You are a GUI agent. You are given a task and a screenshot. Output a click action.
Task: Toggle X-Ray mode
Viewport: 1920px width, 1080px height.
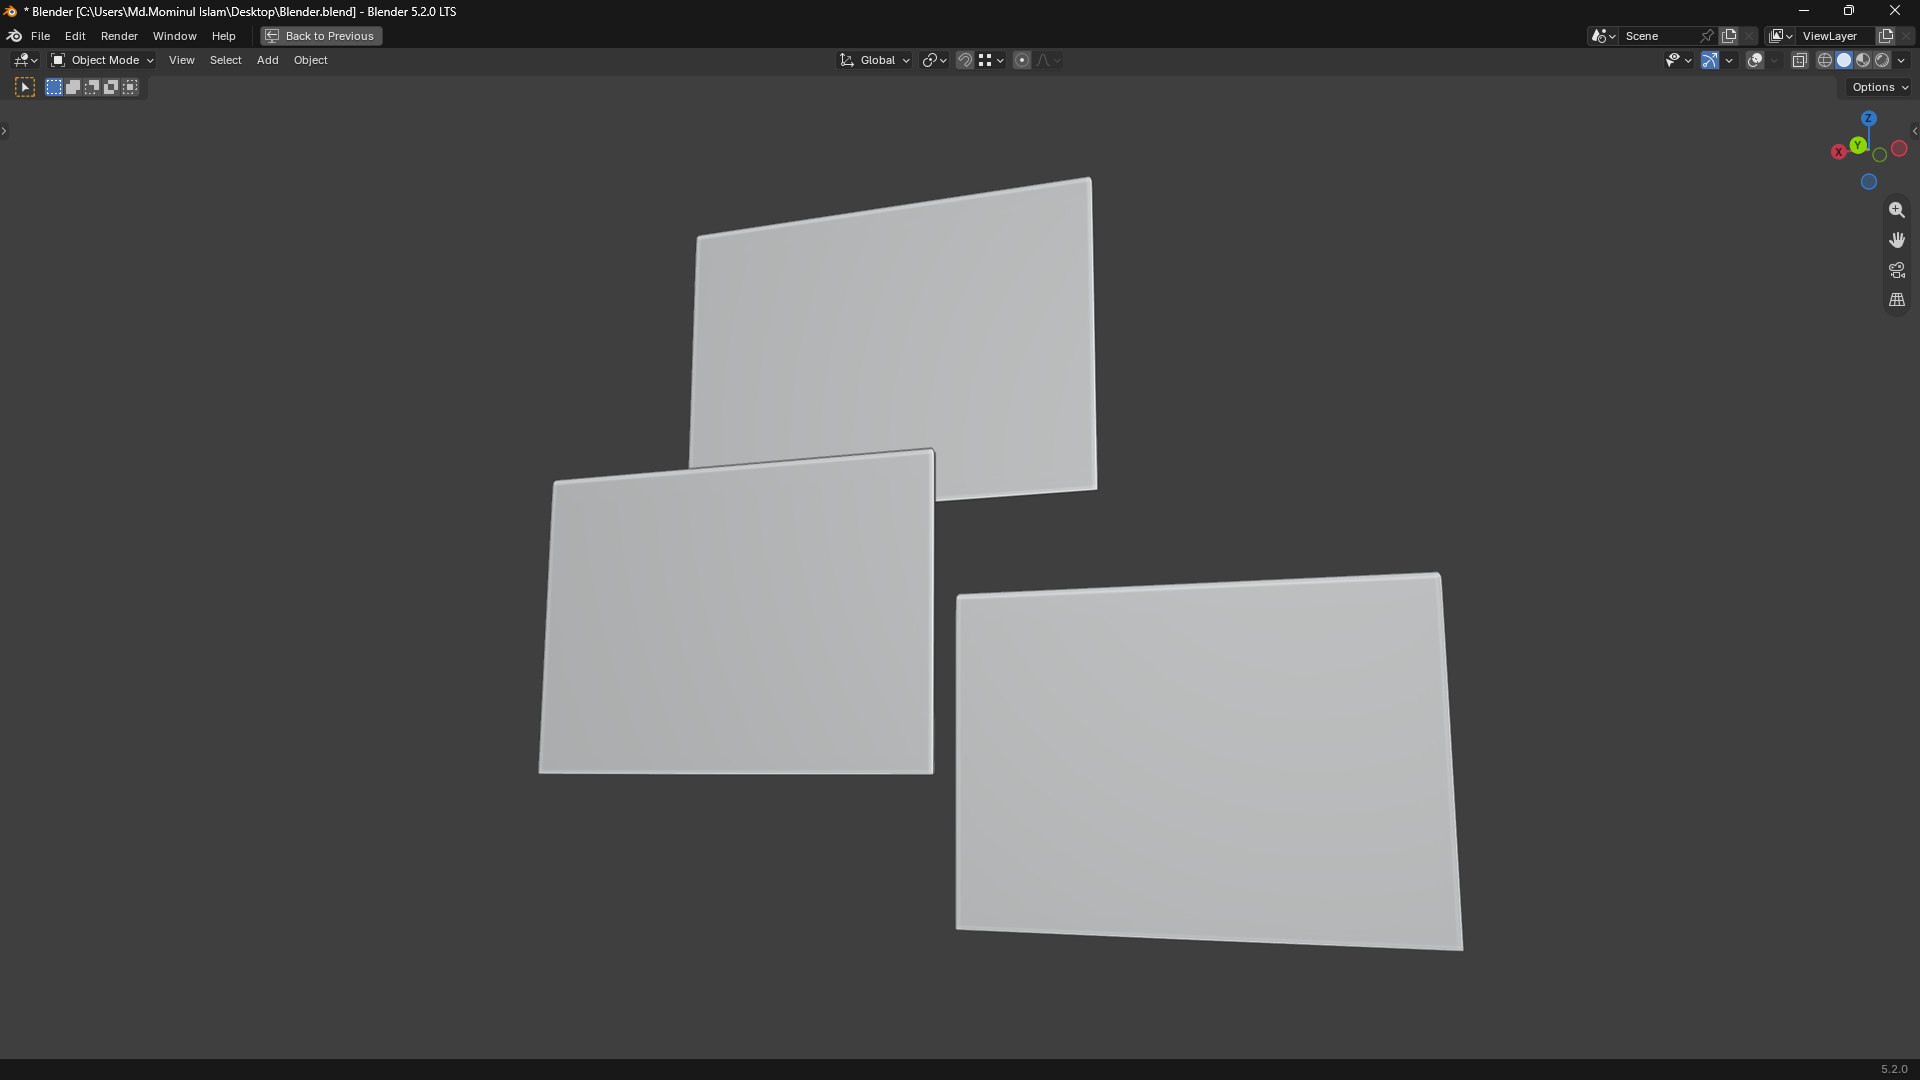pyautogui.click(x=1800, y=61)
